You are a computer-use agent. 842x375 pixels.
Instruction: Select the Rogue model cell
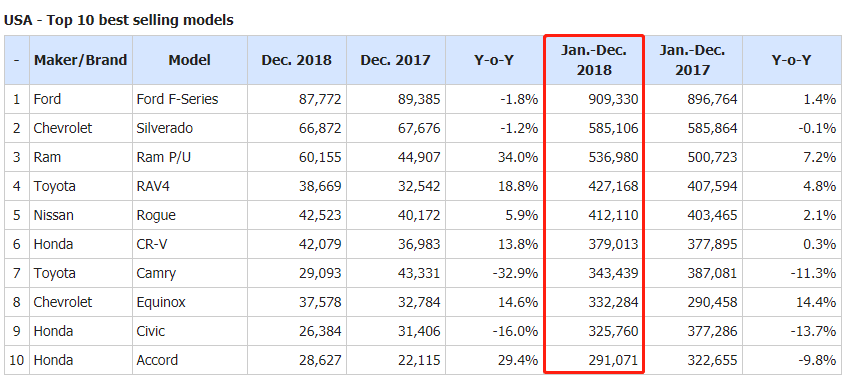190,215
